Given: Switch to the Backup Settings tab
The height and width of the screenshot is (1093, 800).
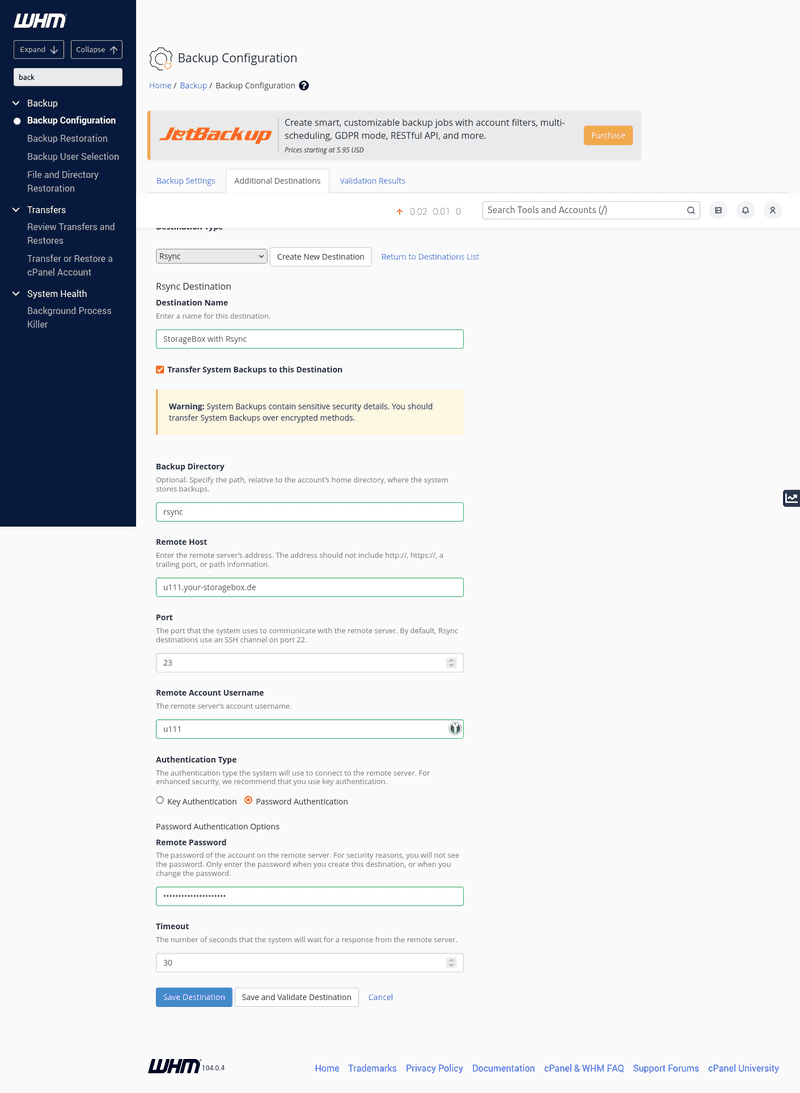Looking at the screenshot, I should [185, 181].
